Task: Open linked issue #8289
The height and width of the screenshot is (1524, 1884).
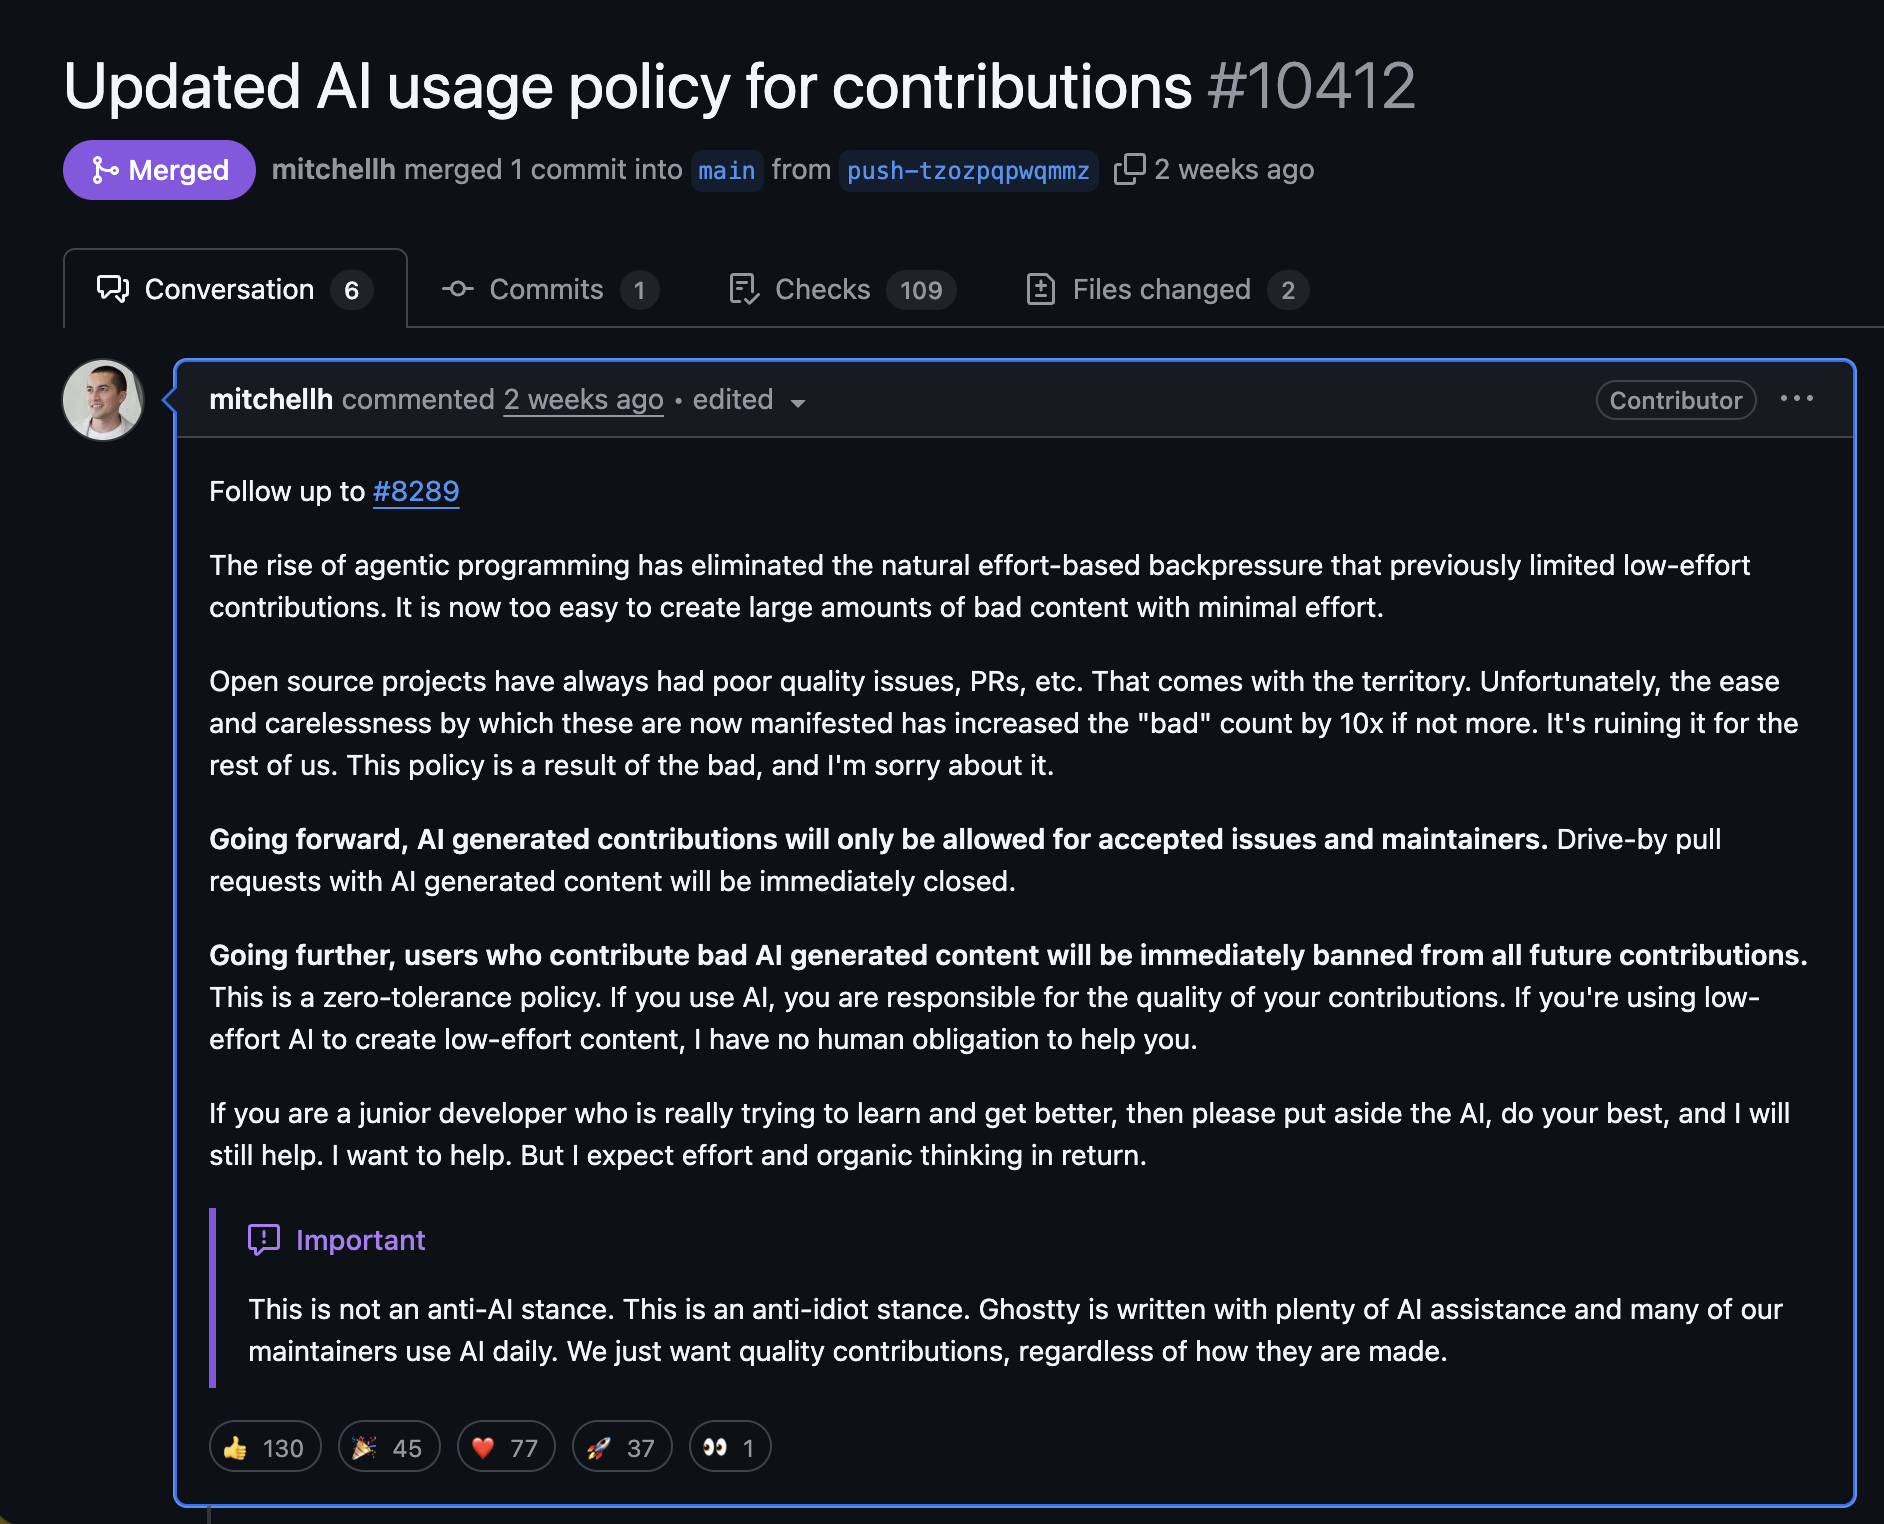Action: [415, 491]
